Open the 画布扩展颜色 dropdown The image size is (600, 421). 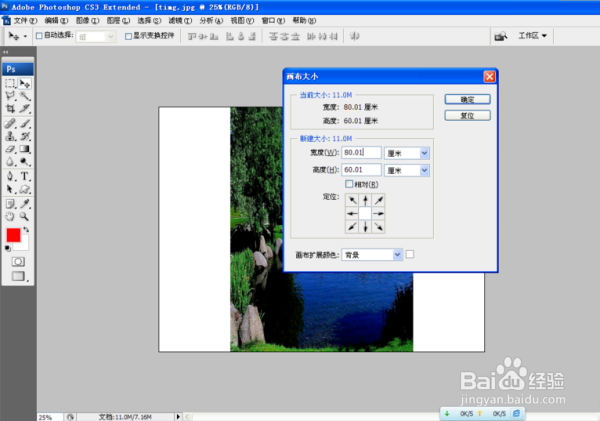coord(372,255)
